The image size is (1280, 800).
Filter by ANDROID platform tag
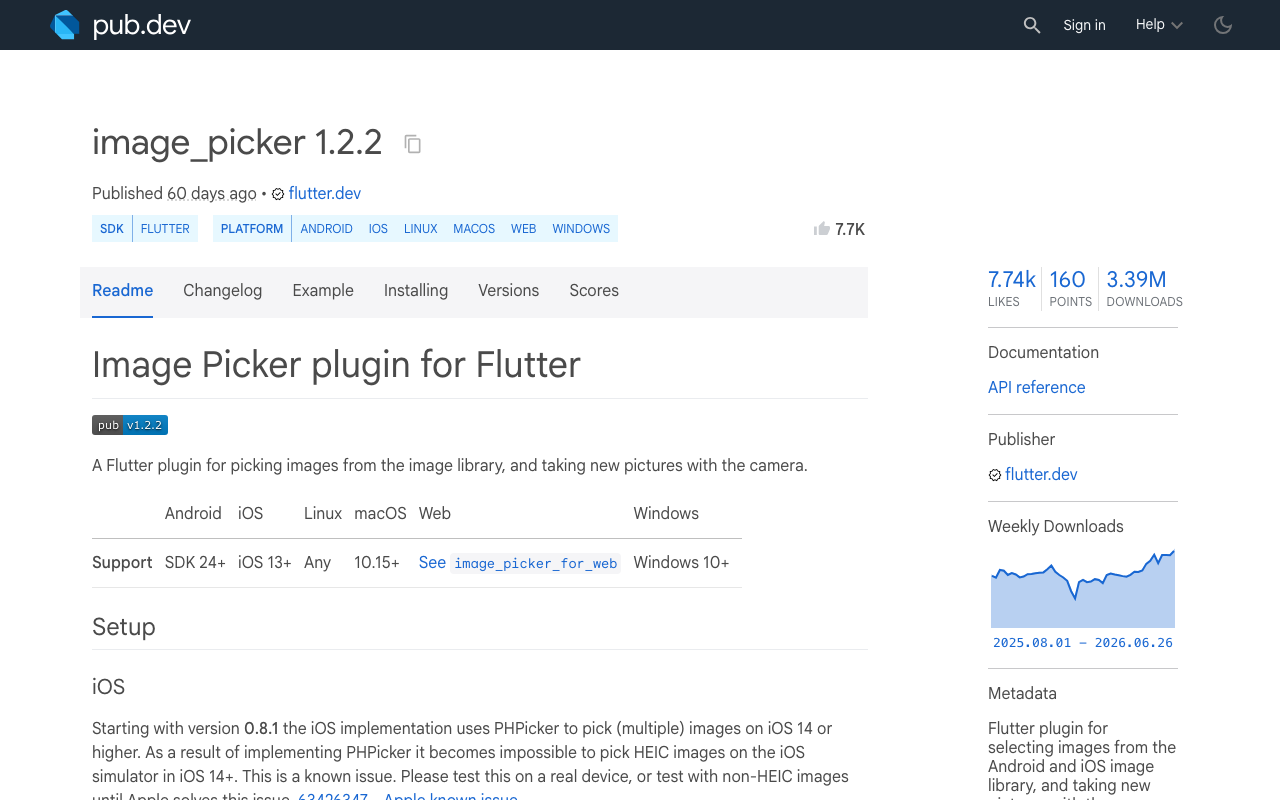pyautogui.click(x=327, y=229)
